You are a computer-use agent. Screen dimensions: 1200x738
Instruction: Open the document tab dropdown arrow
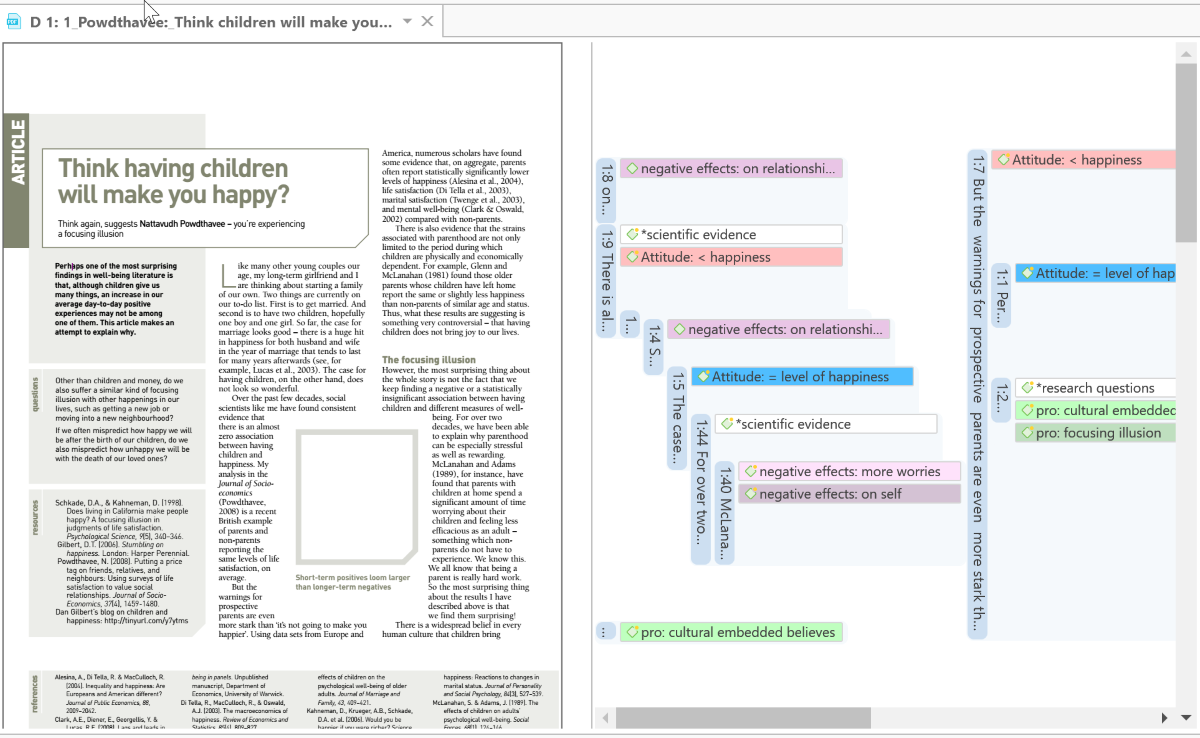[x=408, y=22]
